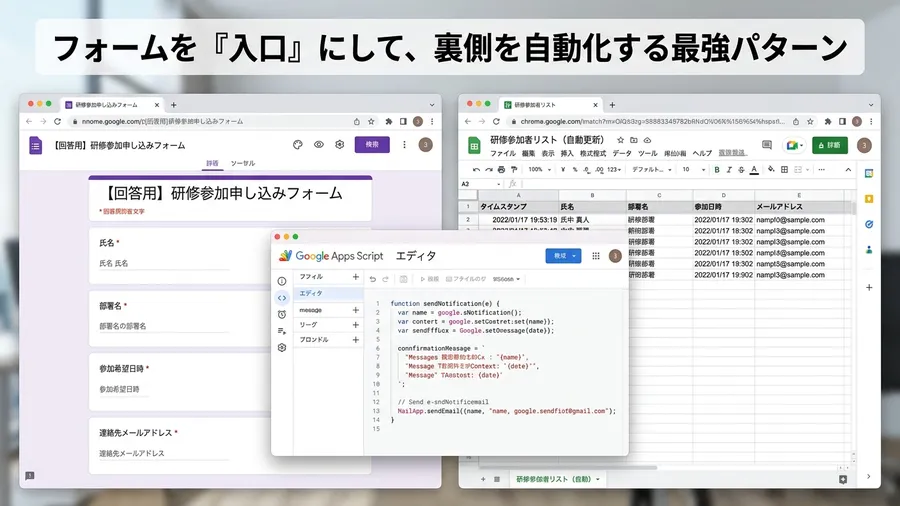Viewport: 900px width, 506px height.
Task: Toggle bold formatting in Sheets toolbar
Action: [717, 170]
